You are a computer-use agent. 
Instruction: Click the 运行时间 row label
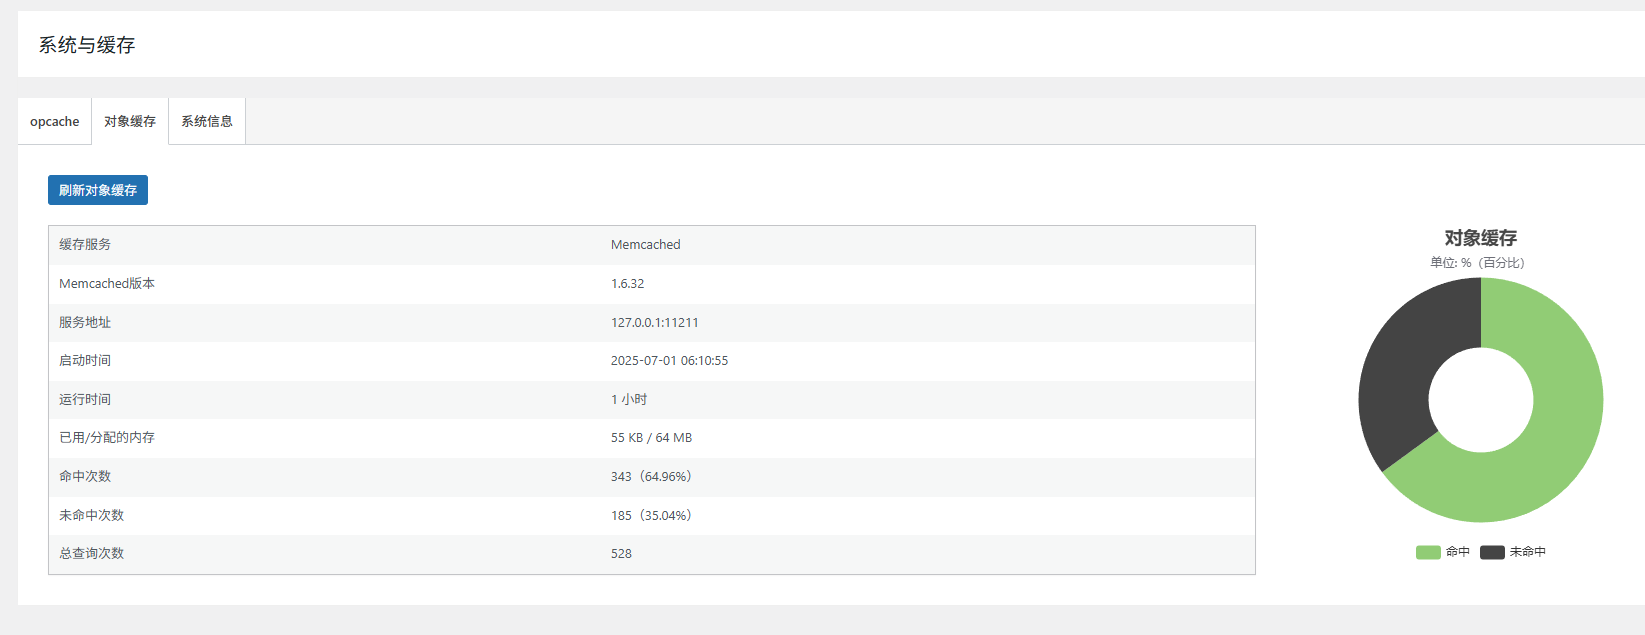[85, 399]
